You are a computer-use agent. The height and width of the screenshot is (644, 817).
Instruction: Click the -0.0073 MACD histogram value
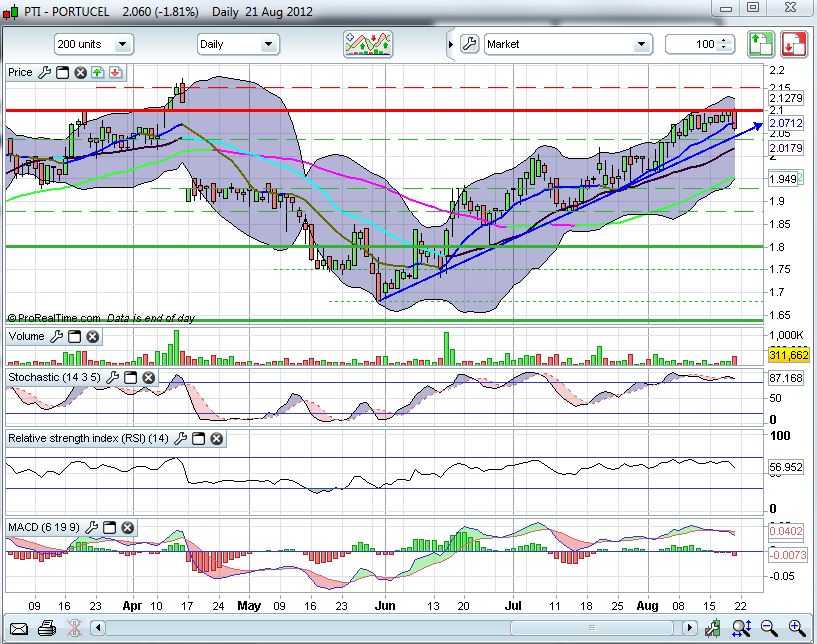[x=788, y=555]
